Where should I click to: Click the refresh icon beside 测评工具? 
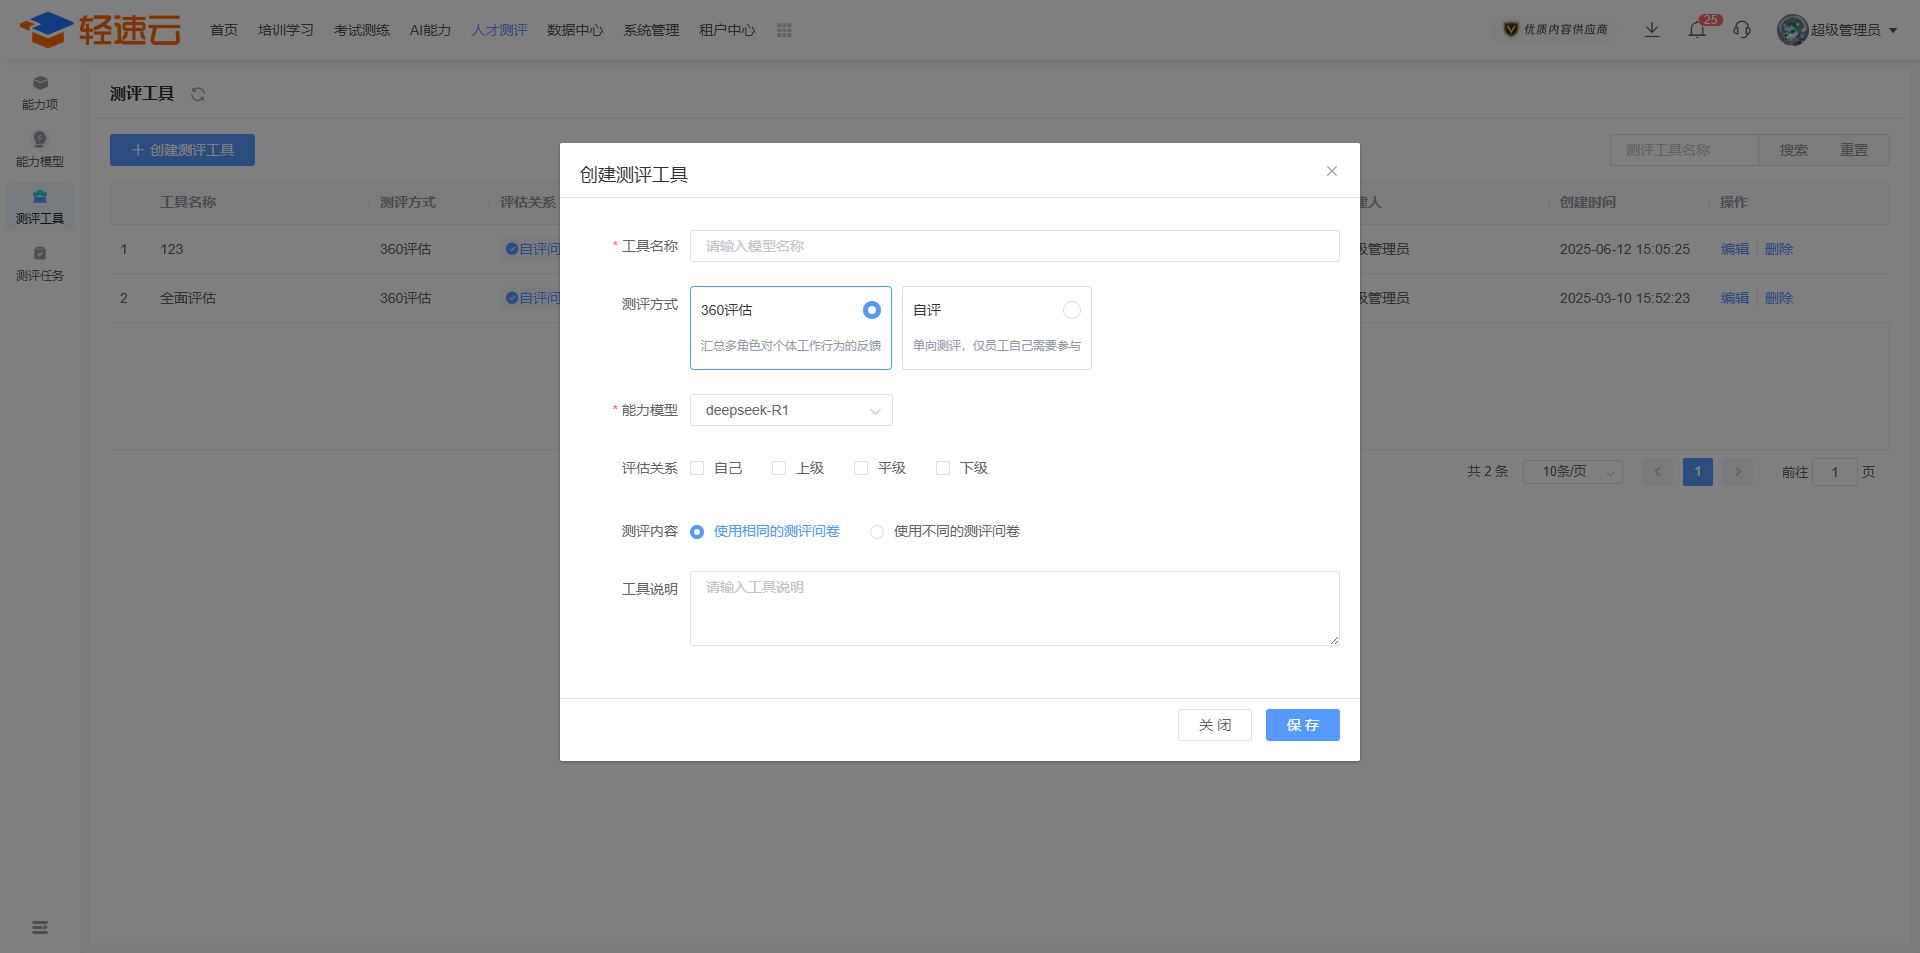198,94
